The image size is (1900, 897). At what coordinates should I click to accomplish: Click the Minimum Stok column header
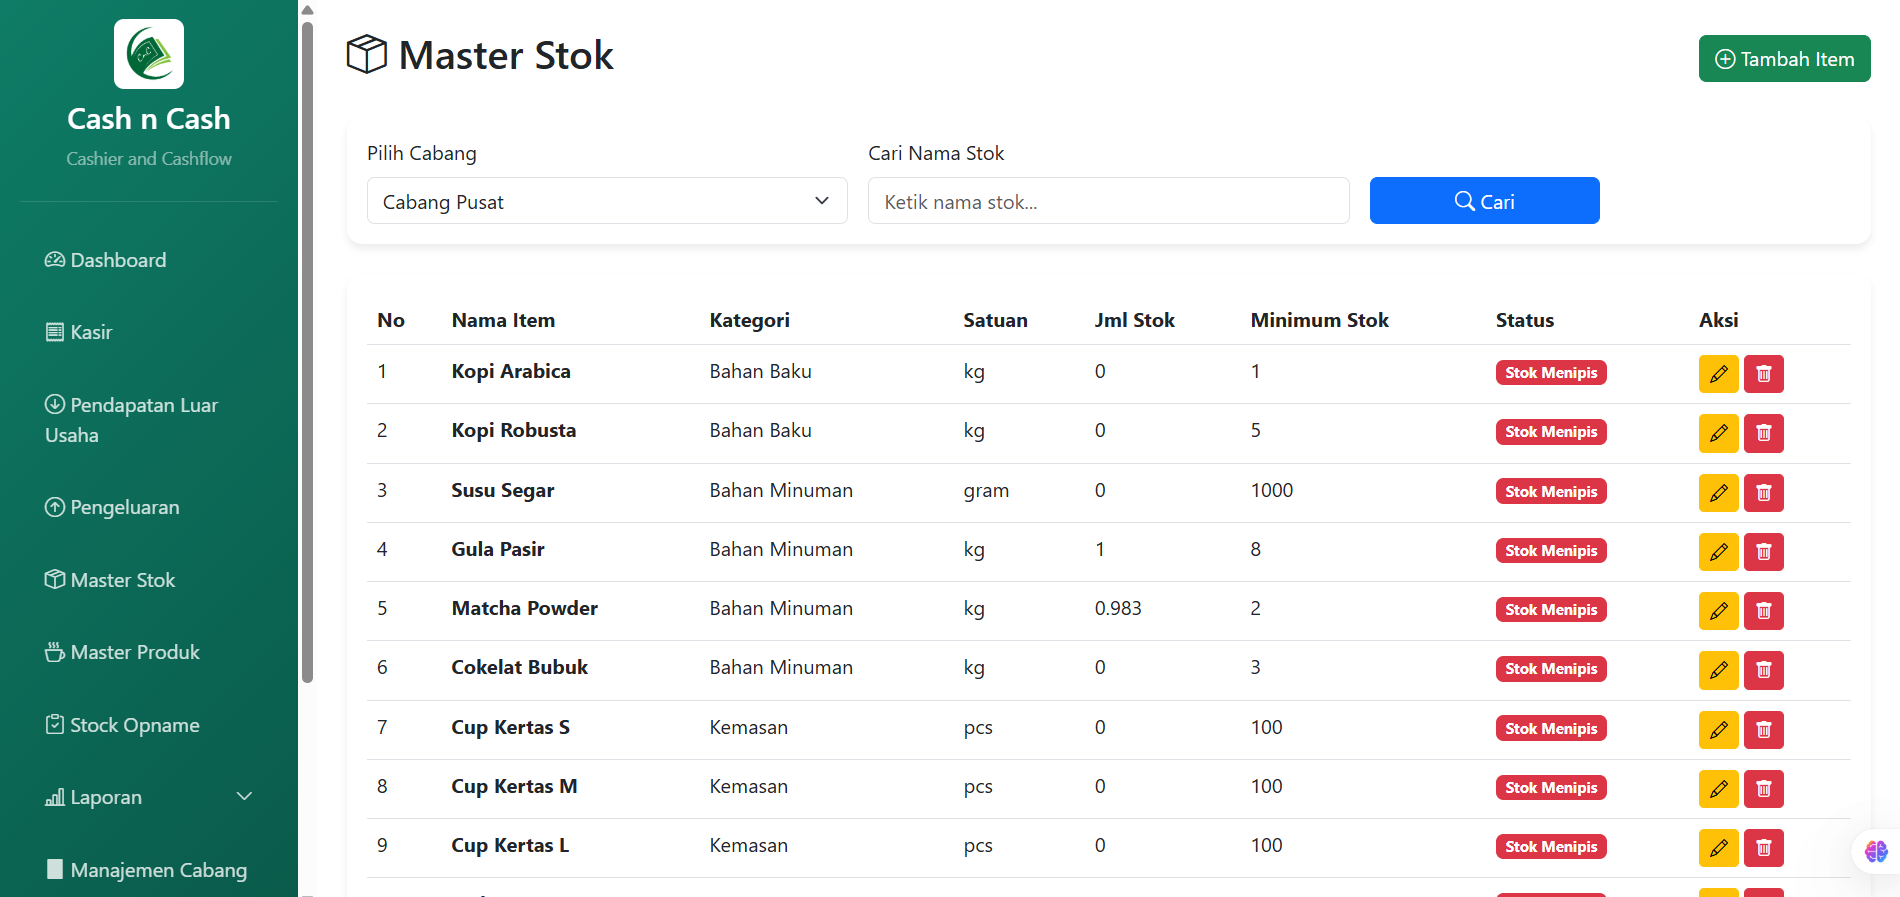click(1319, 320)
